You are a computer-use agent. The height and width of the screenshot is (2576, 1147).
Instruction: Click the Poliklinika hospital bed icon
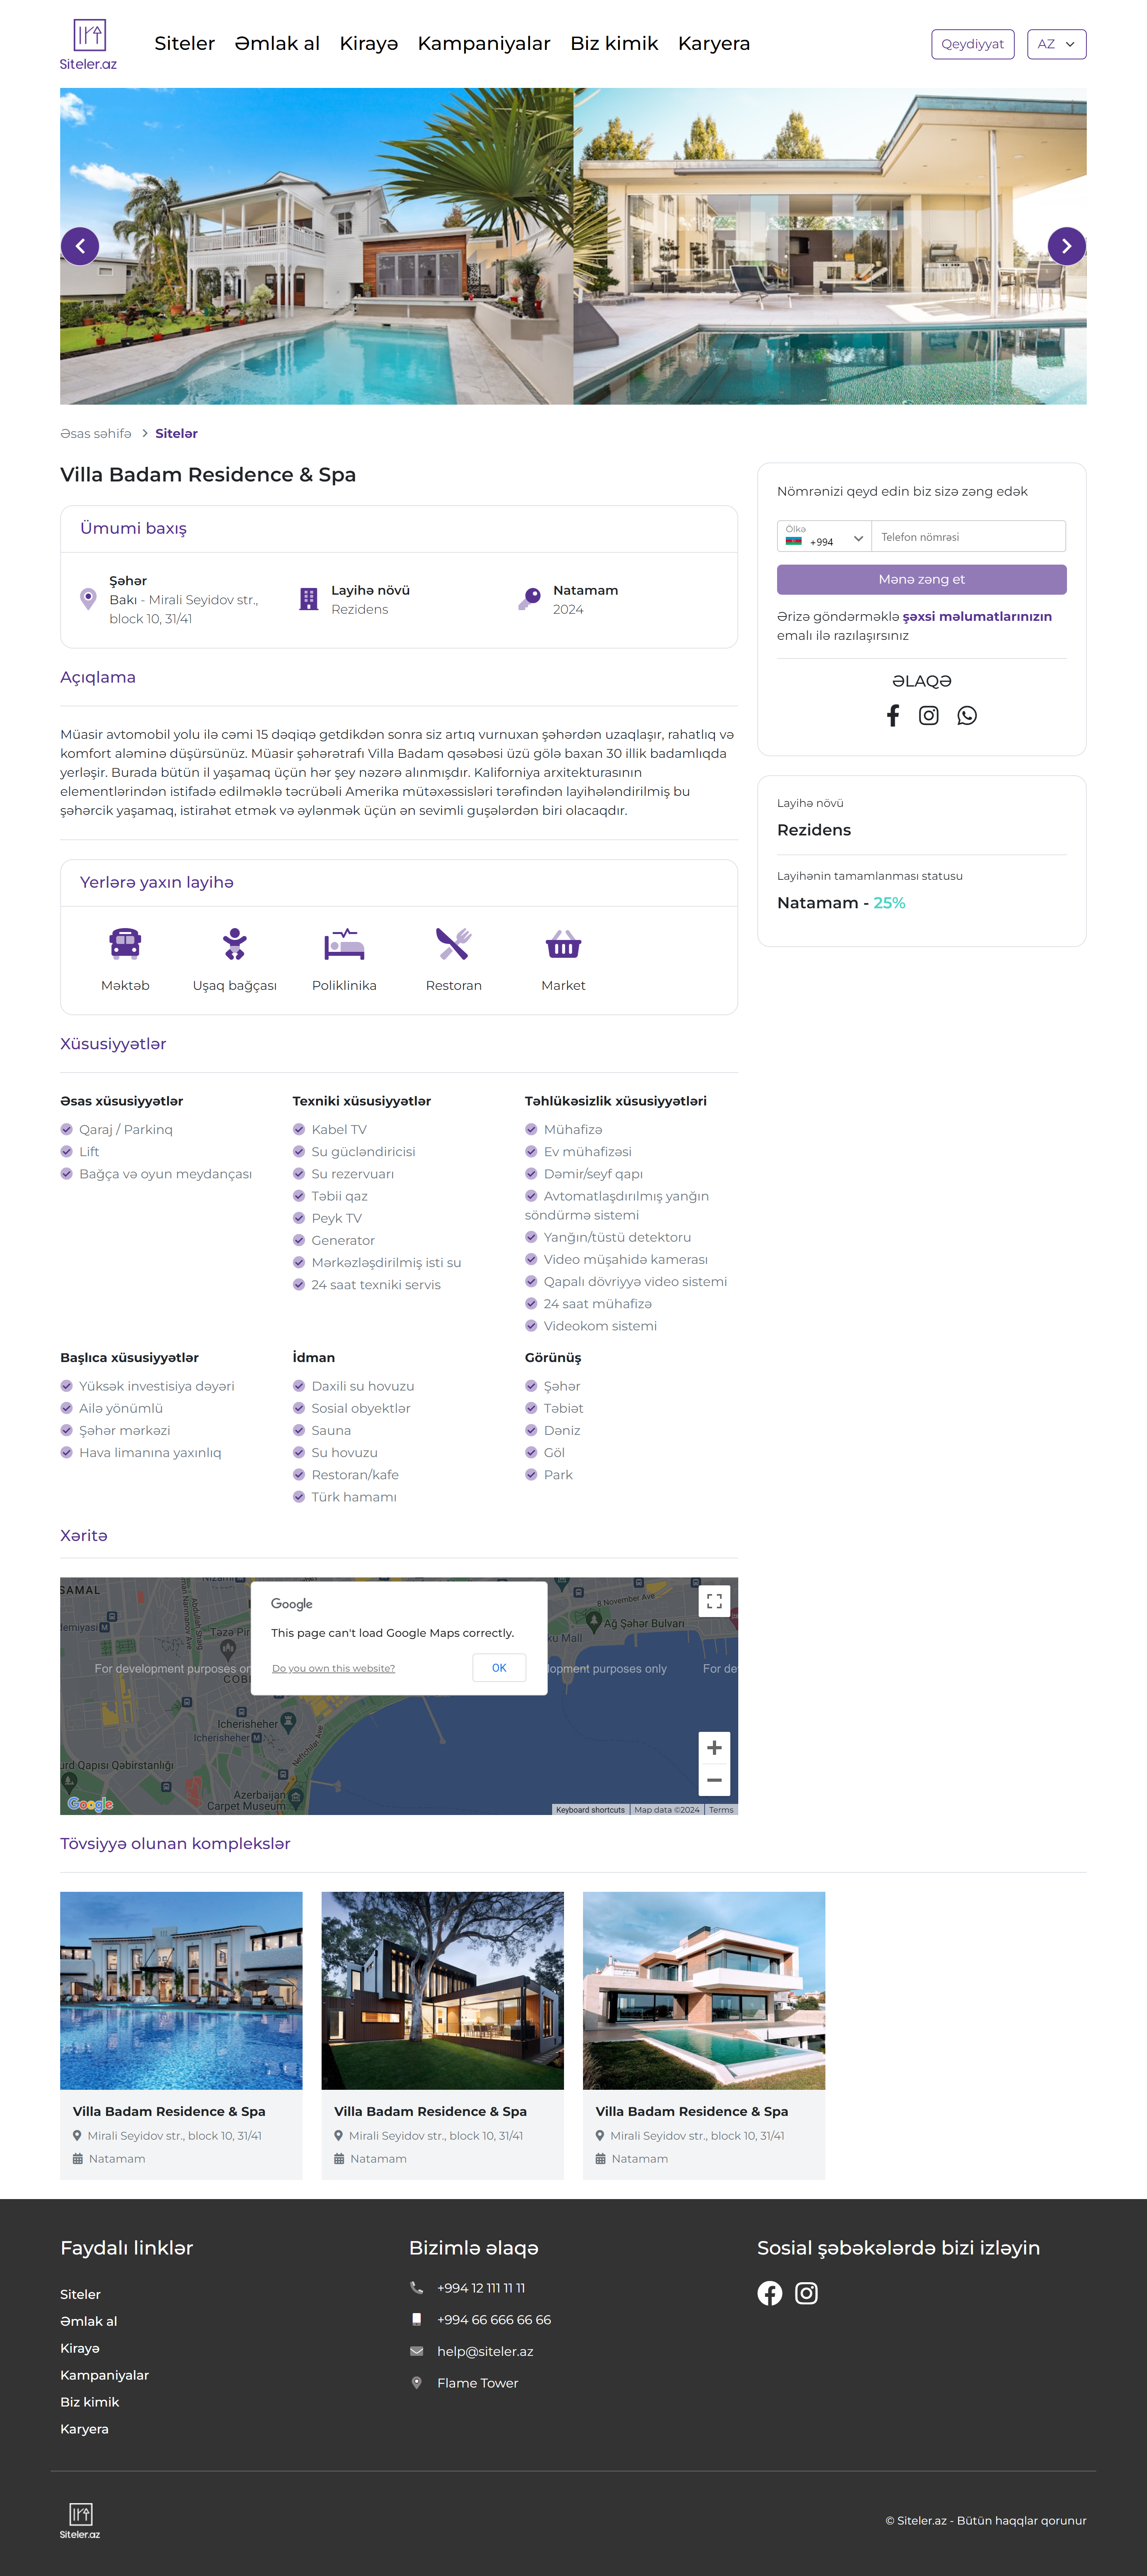click(344, 943)
